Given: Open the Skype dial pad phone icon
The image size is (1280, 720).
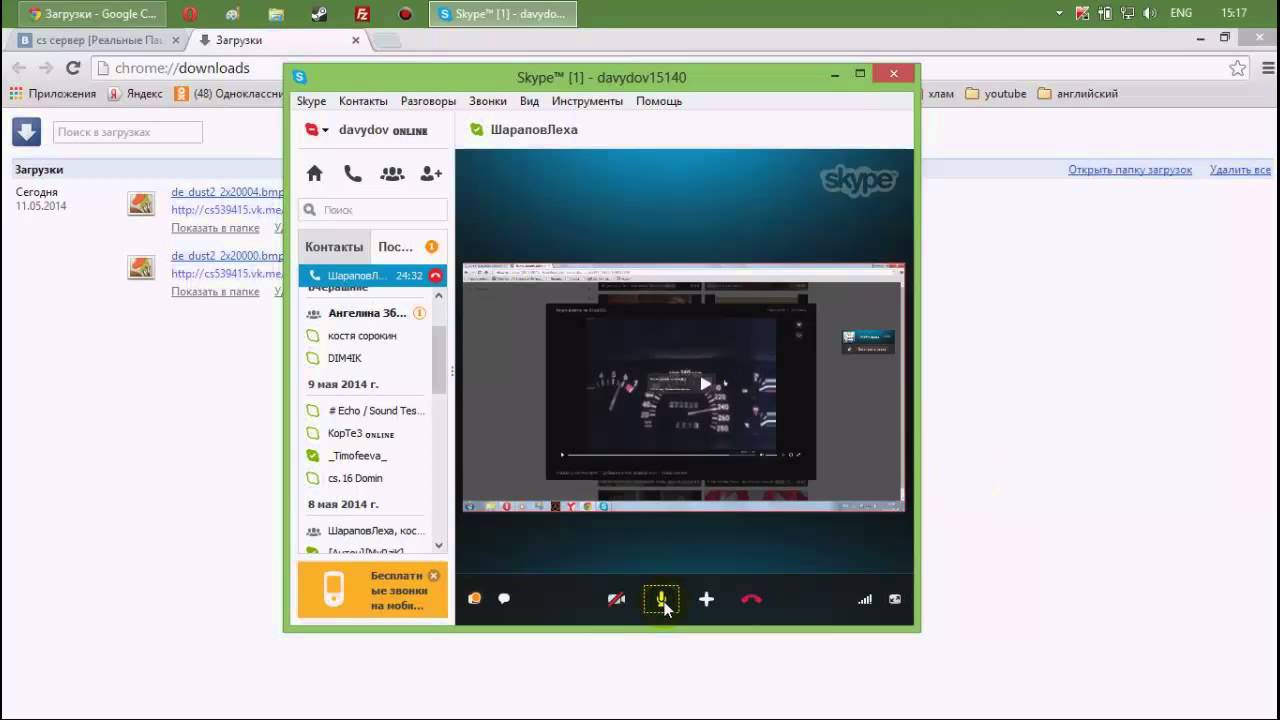Looking at the screenshot, I should (353, 173).
